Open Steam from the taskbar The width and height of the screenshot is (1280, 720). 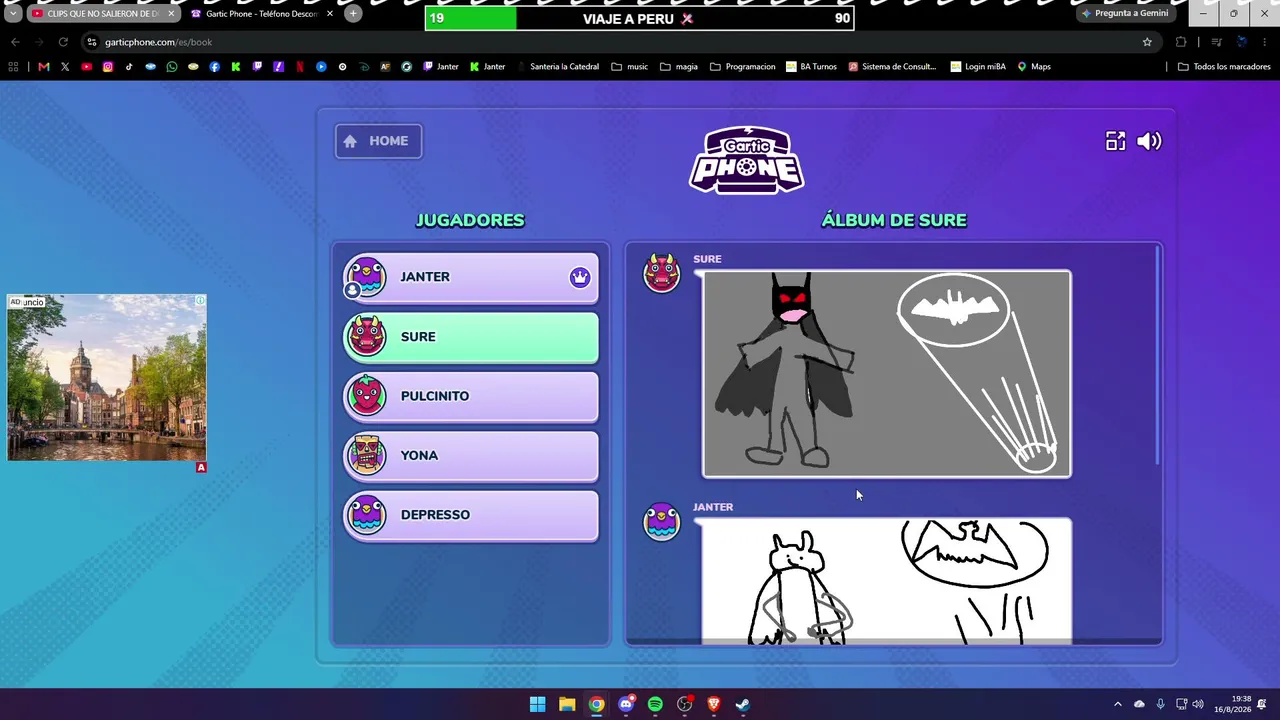(x=743, y=704)
